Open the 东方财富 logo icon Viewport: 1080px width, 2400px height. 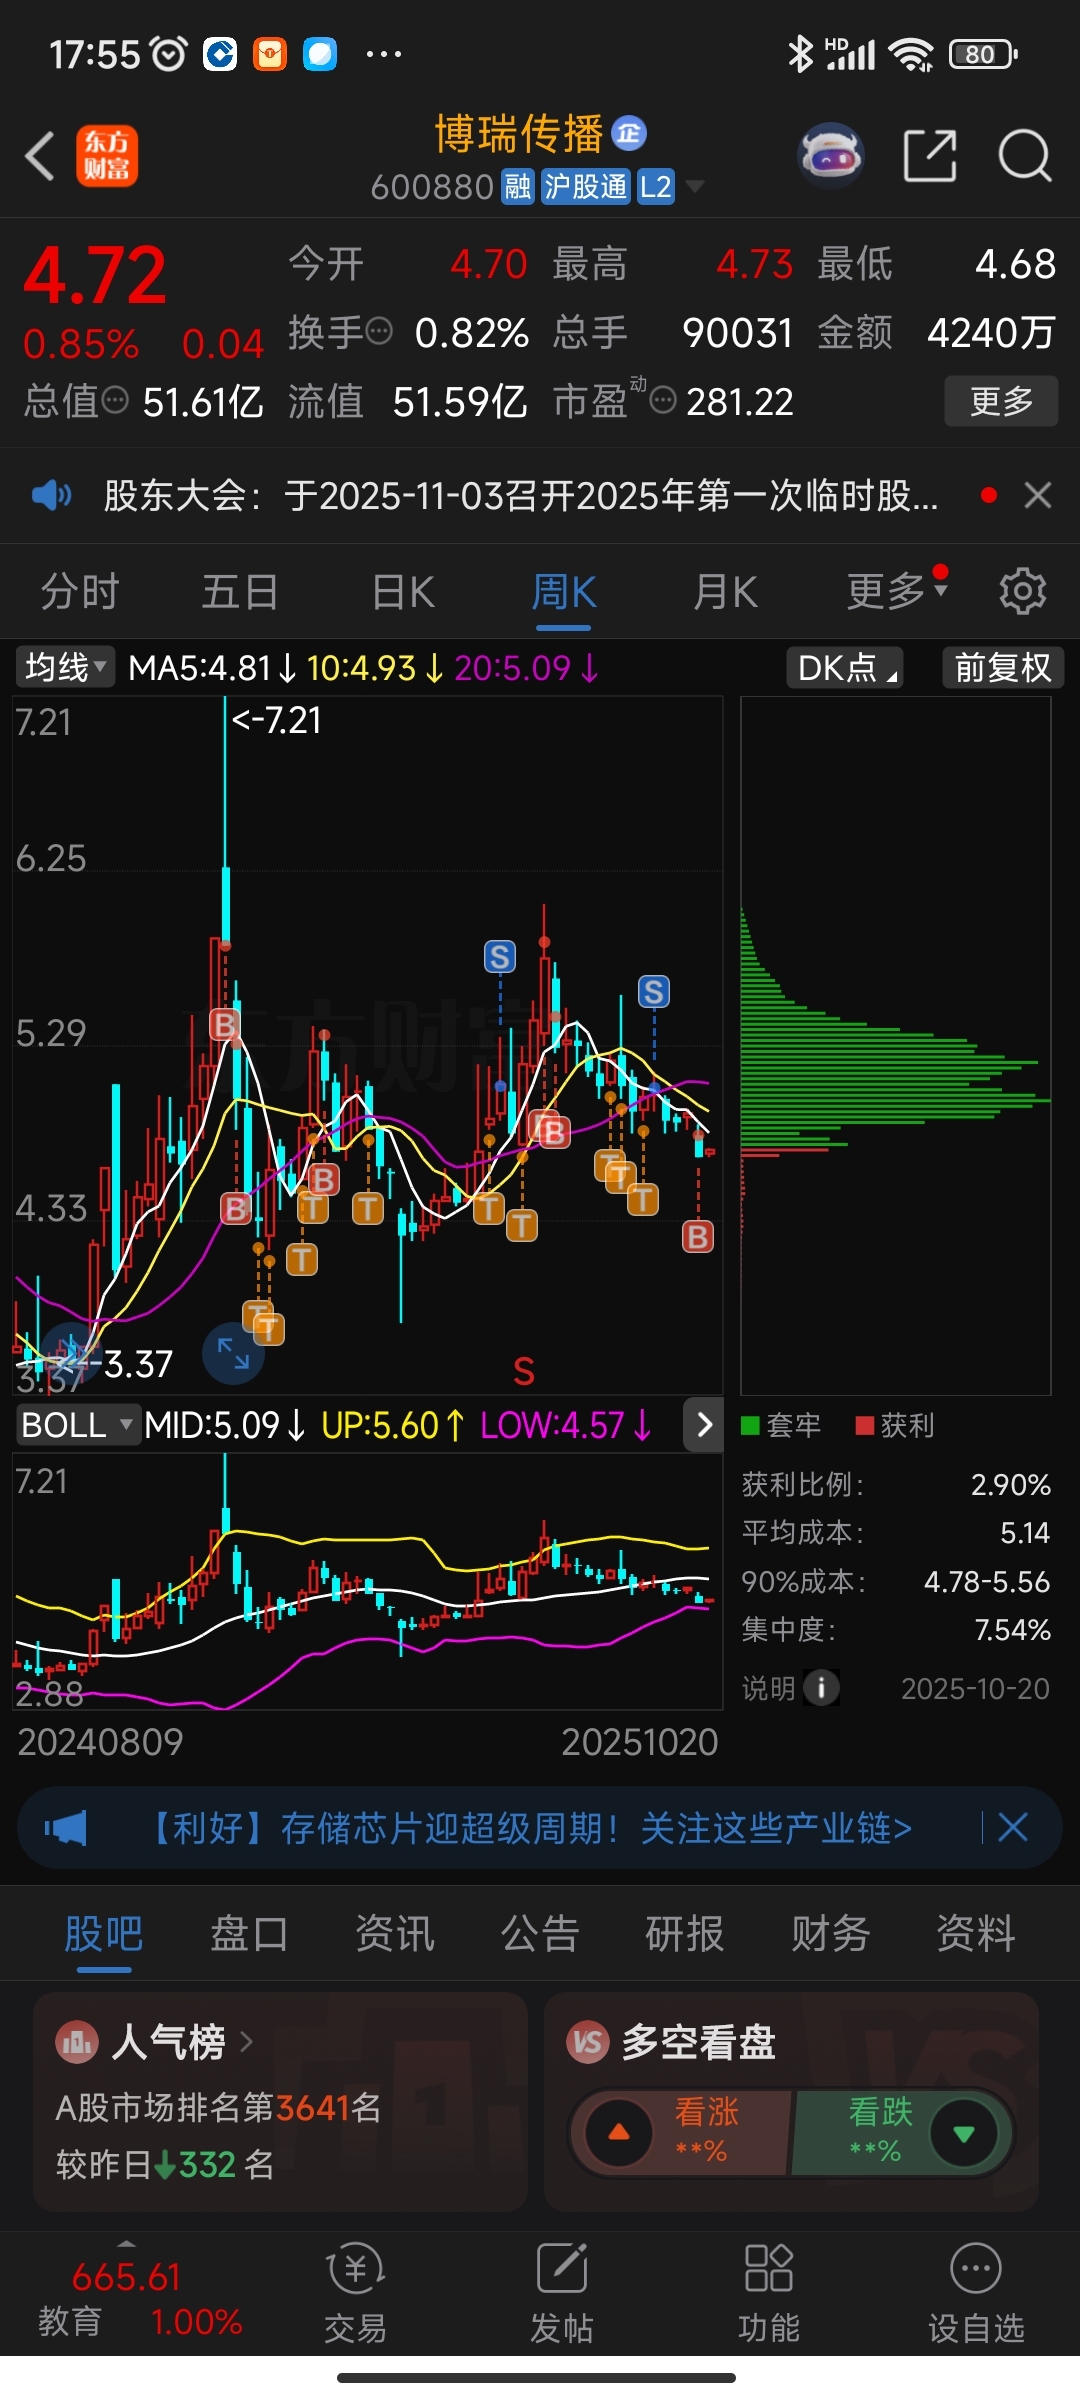[107, 156]
